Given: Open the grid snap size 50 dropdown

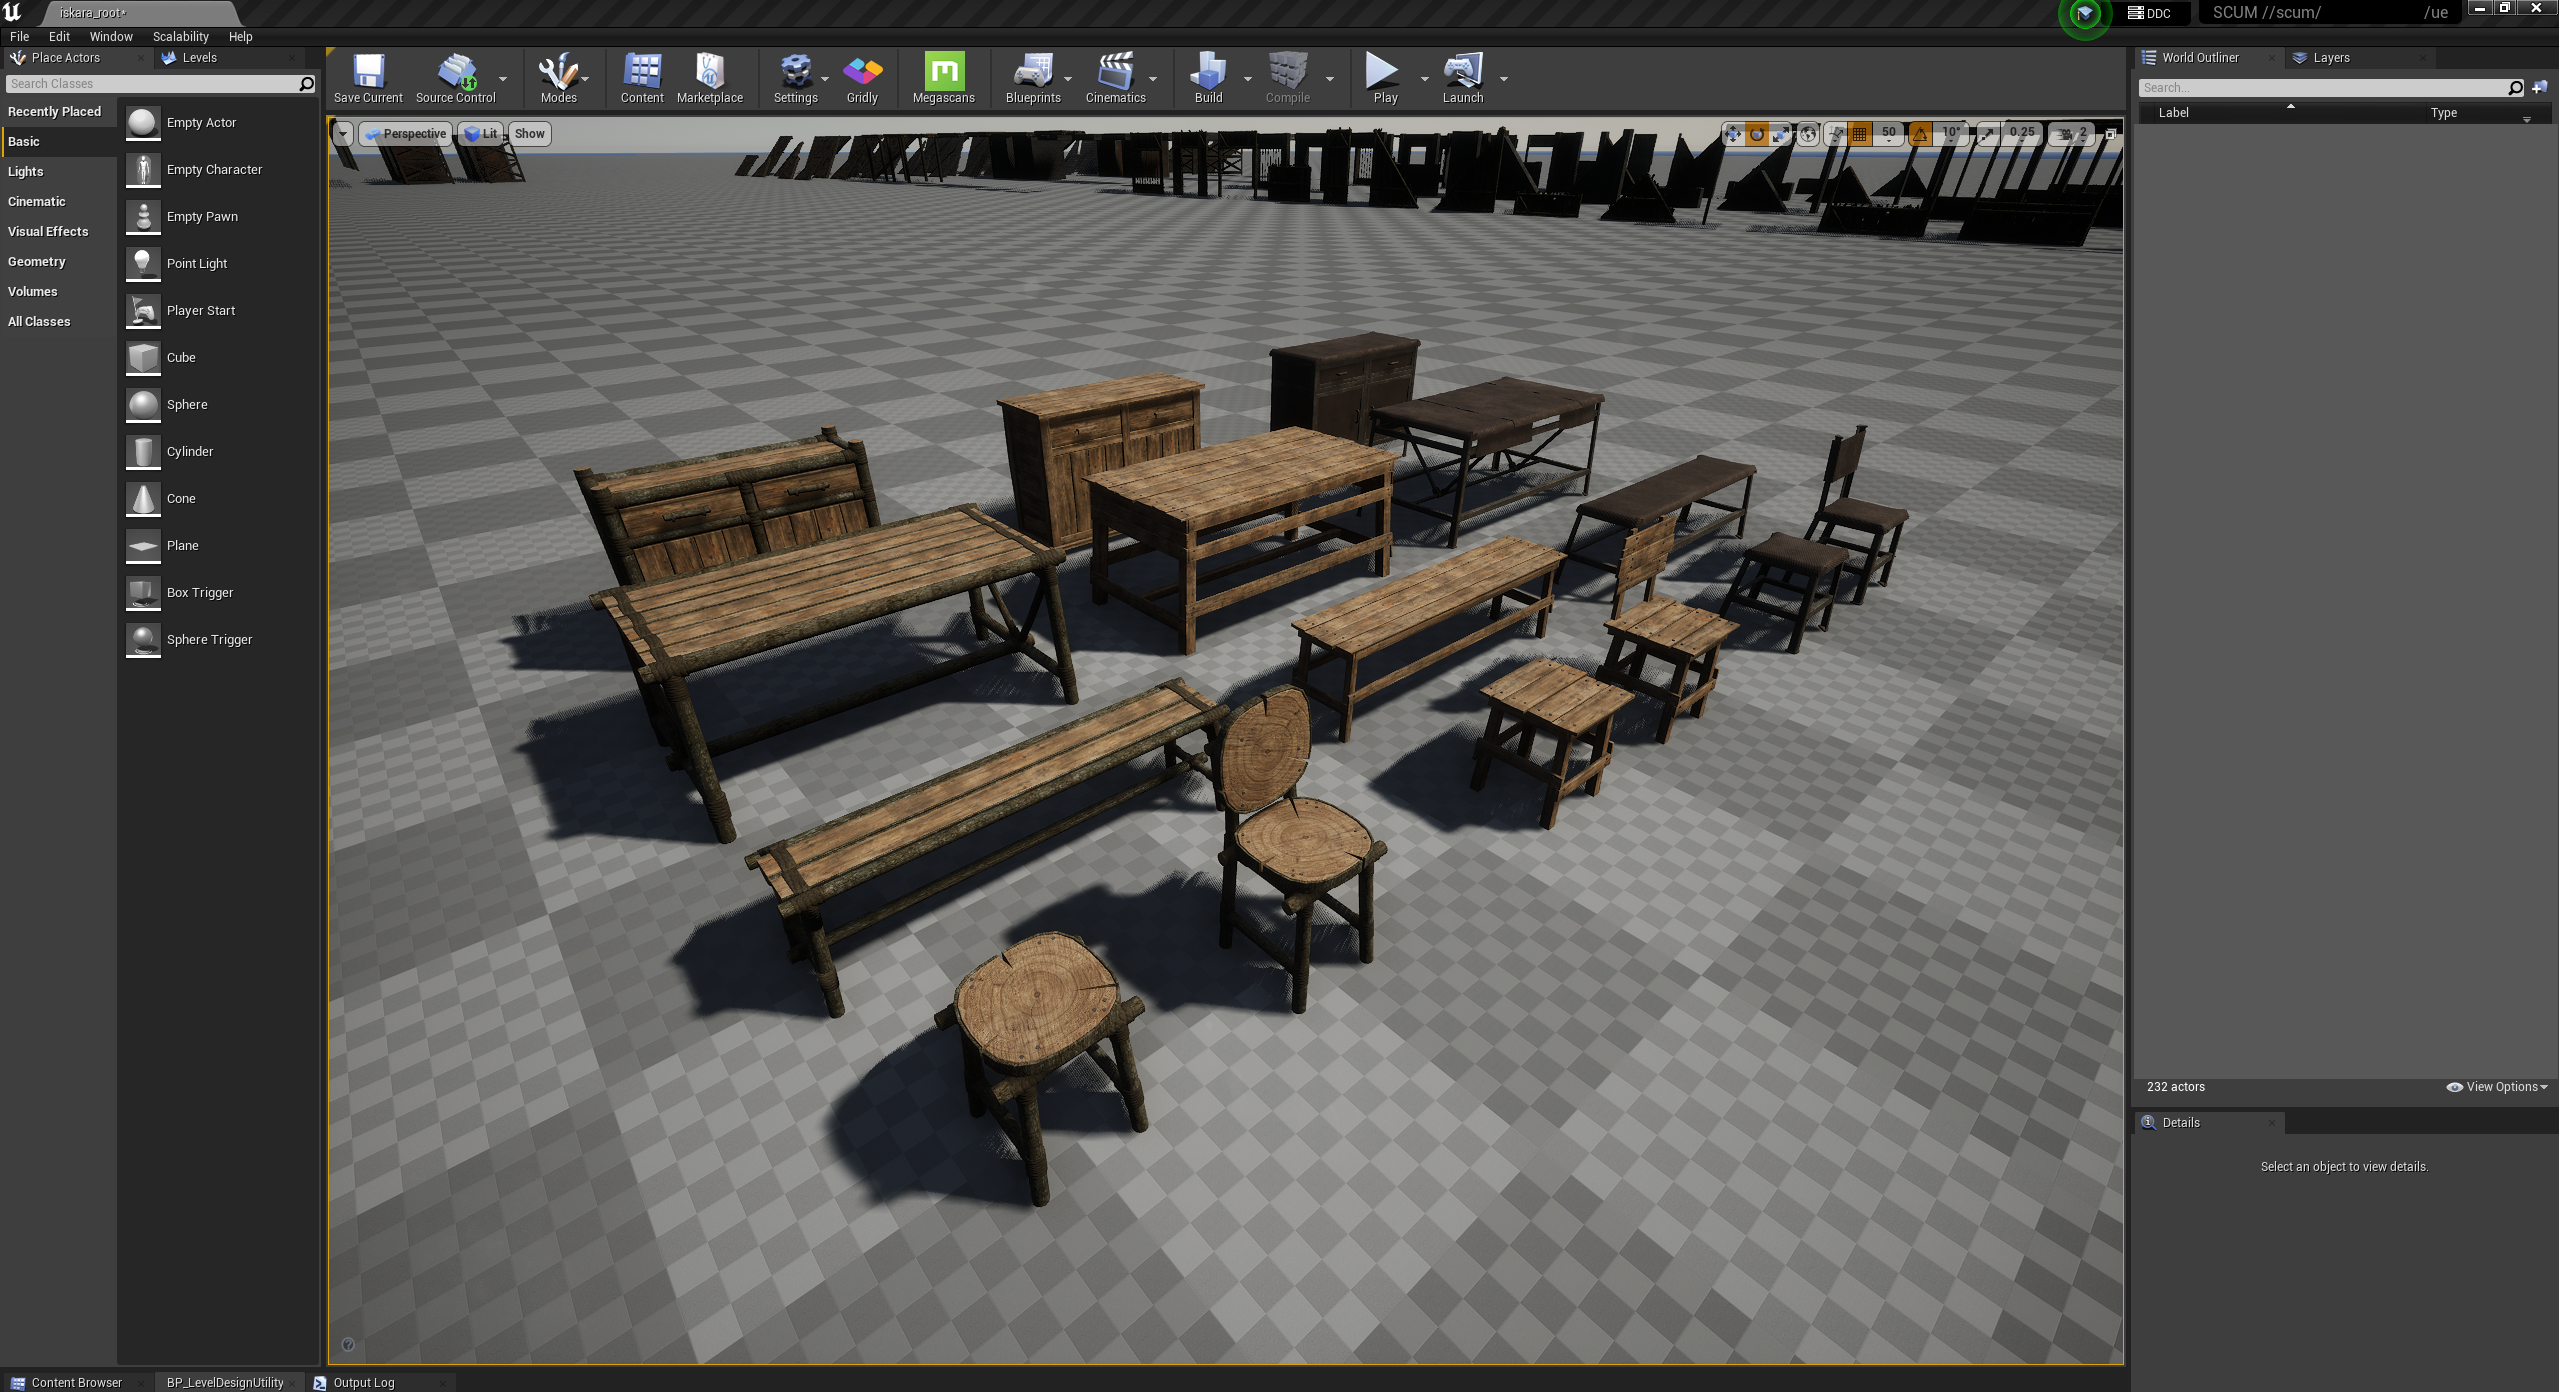Looking at the screenshot, I should [1888, 134].
